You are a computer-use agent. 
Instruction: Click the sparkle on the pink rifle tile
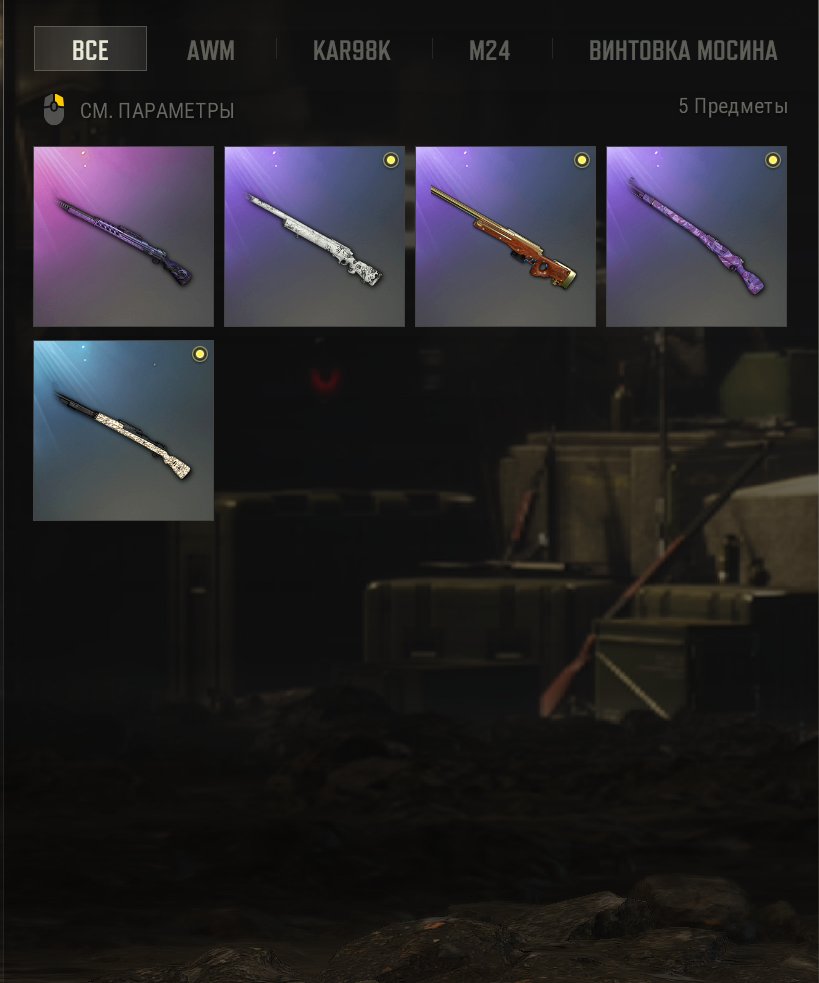click(83, 154)
